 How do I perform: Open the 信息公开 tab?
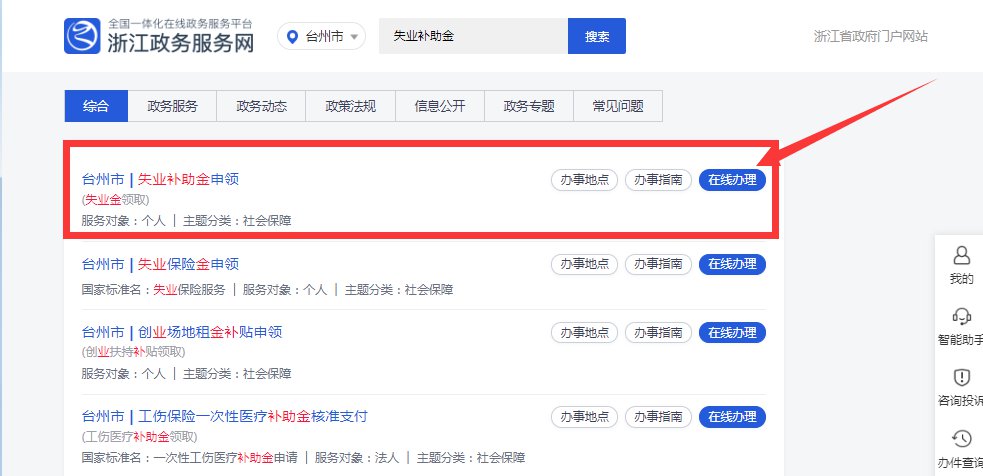click(x=440, y=106)
